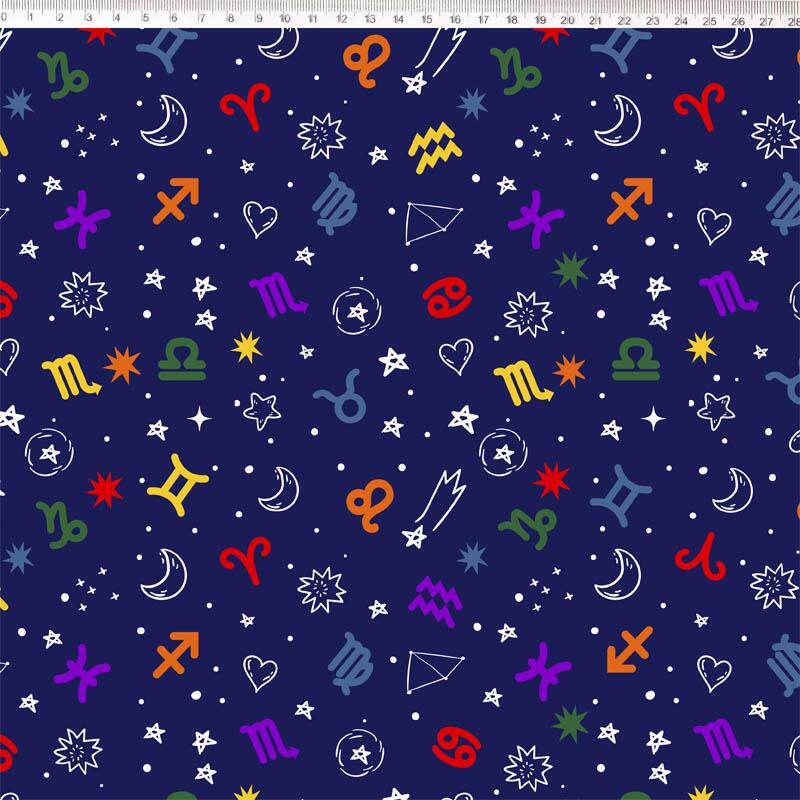The image size is (800, 800).
Task: Select the fully visible blue Taurus symbol
Action: coord(340,396)
